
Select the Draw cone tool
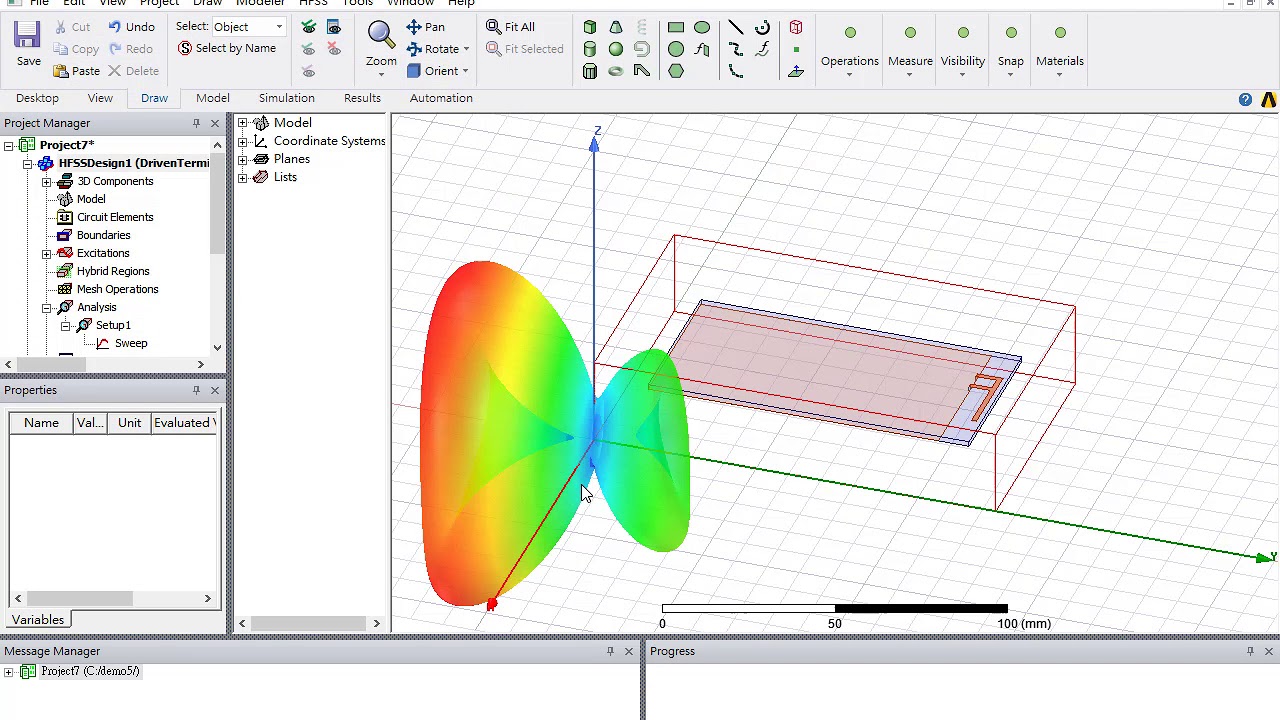(616, 27)
